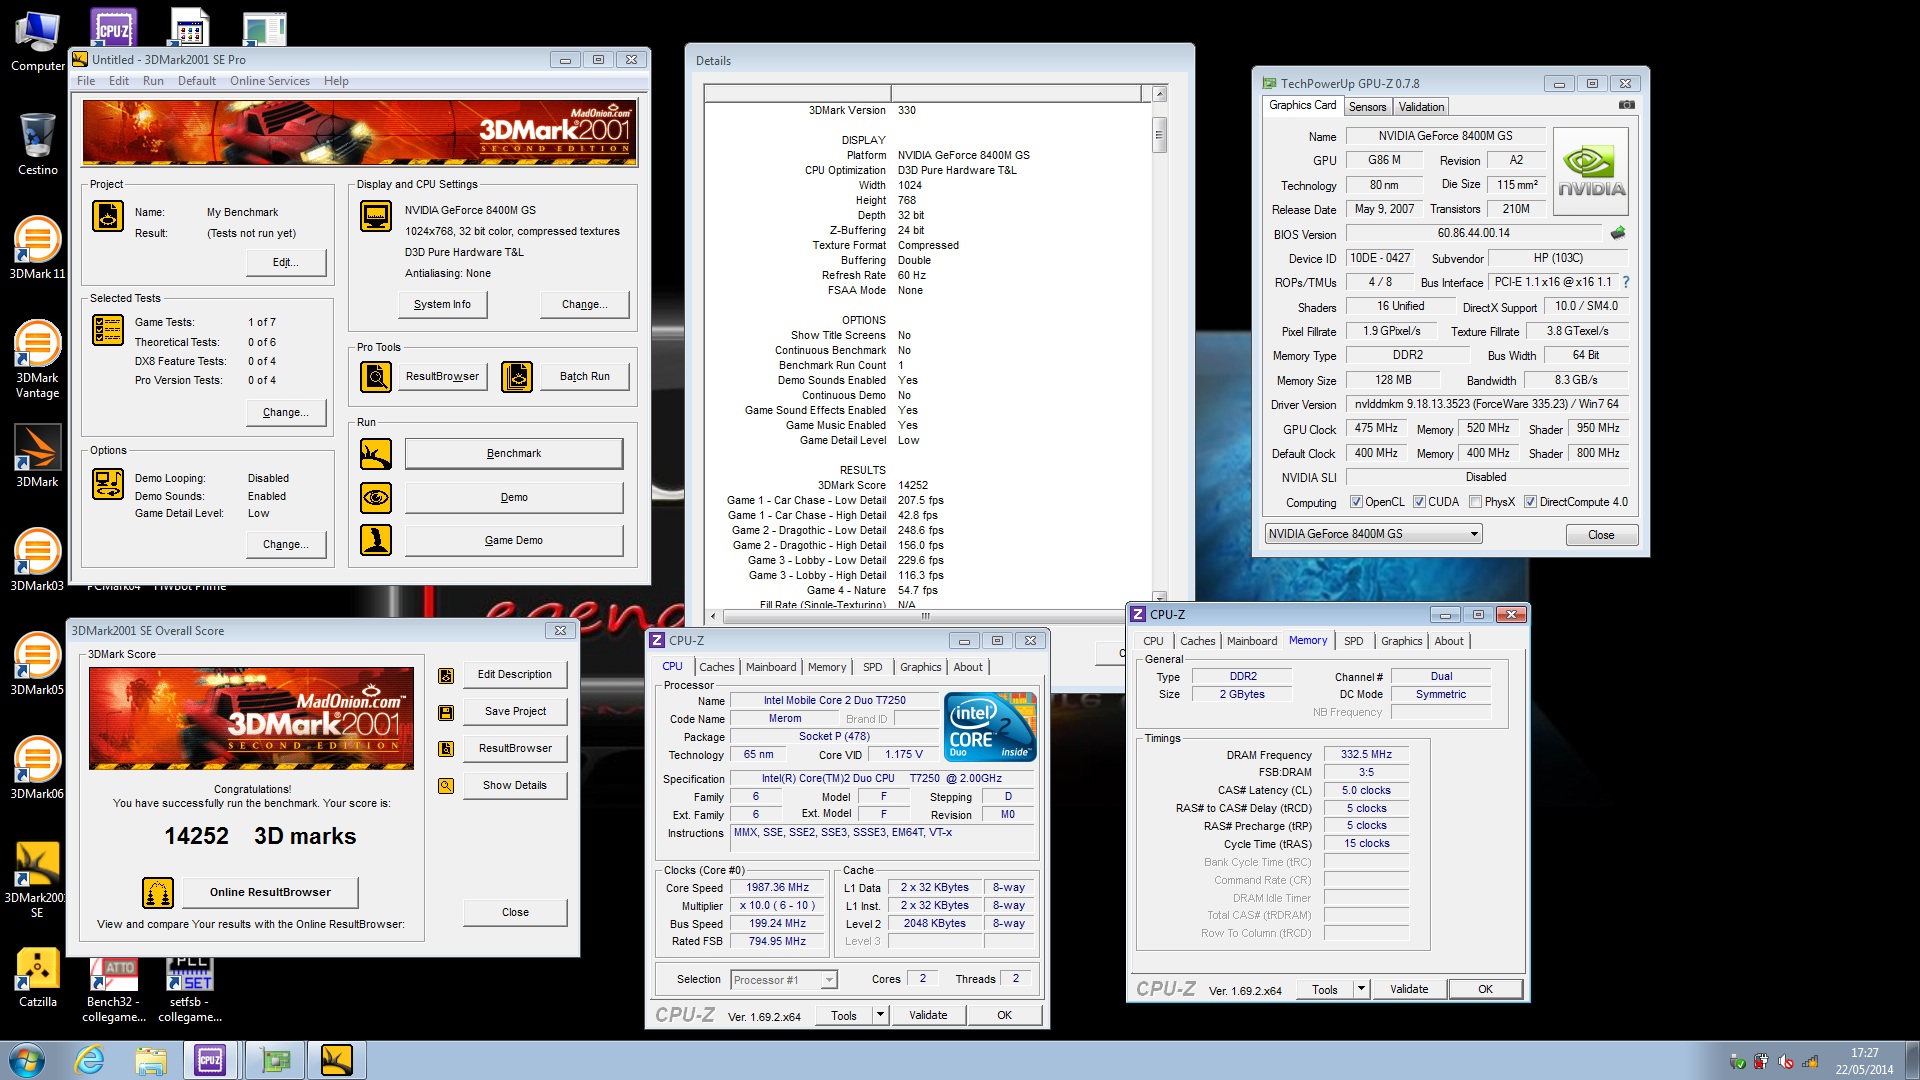Screen dimensions: 1920x1080
Task: Switch to the Validation tab in GPU-Z
Action: 1421,107
